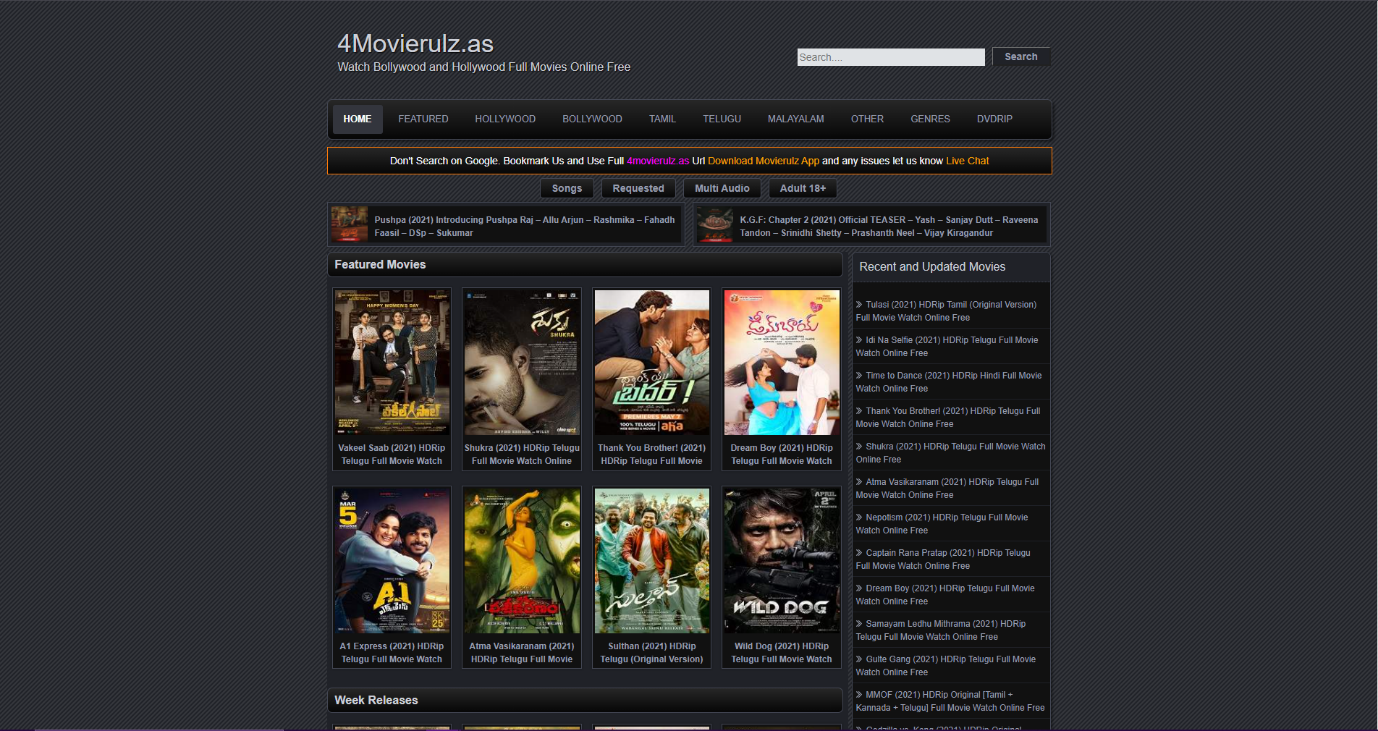Open Nepotism (2021) HDRip Telugu link
This screenshot has height=731, width=1378.
coord(942,524)
